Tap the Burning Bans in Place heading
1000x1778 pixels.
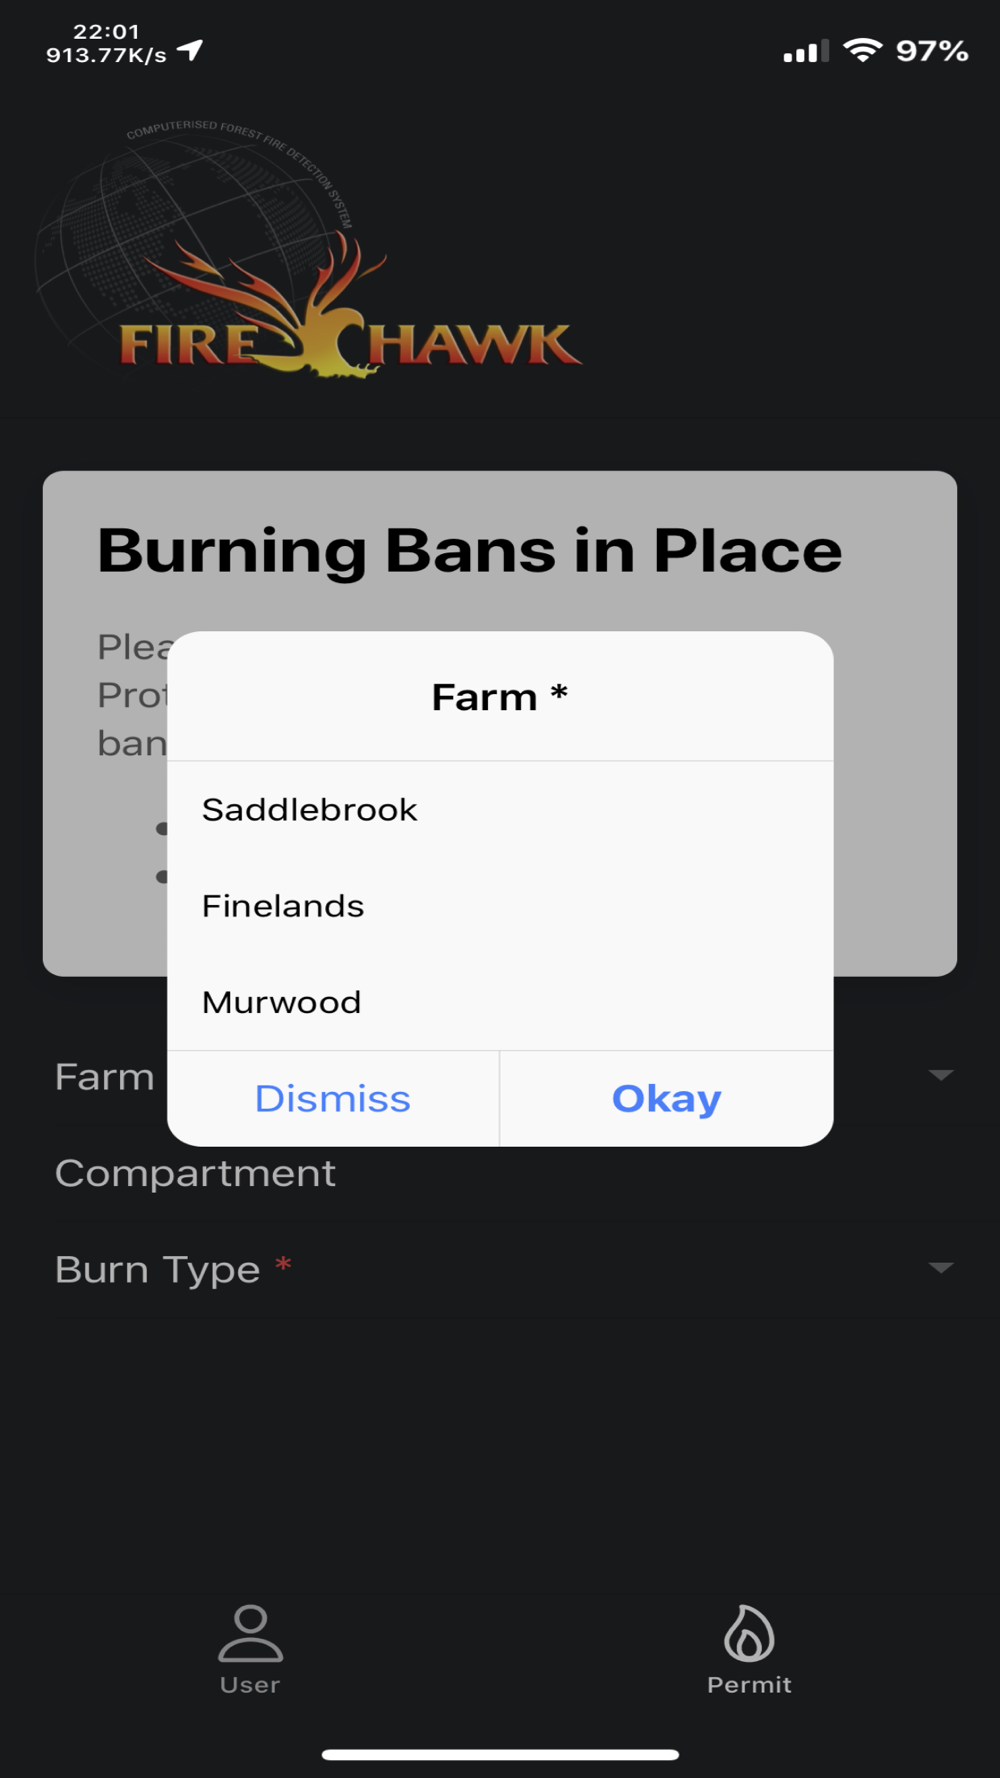point(470,551)
